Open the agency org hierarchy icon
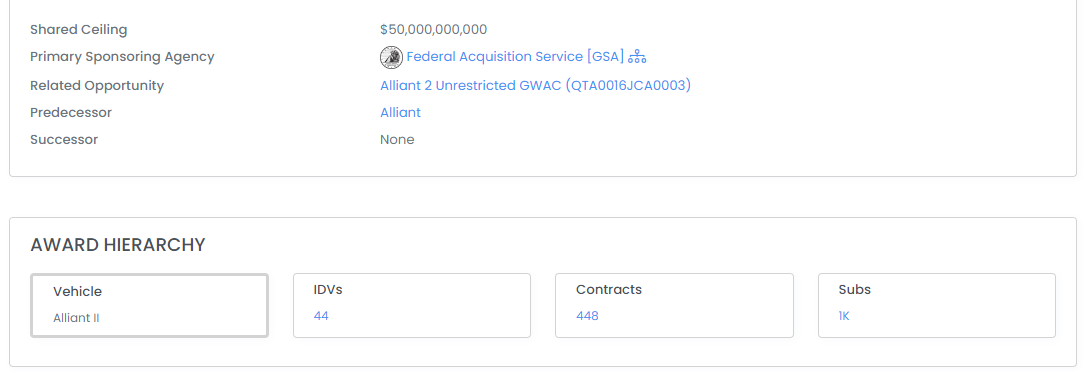 (x=637, y=57)
